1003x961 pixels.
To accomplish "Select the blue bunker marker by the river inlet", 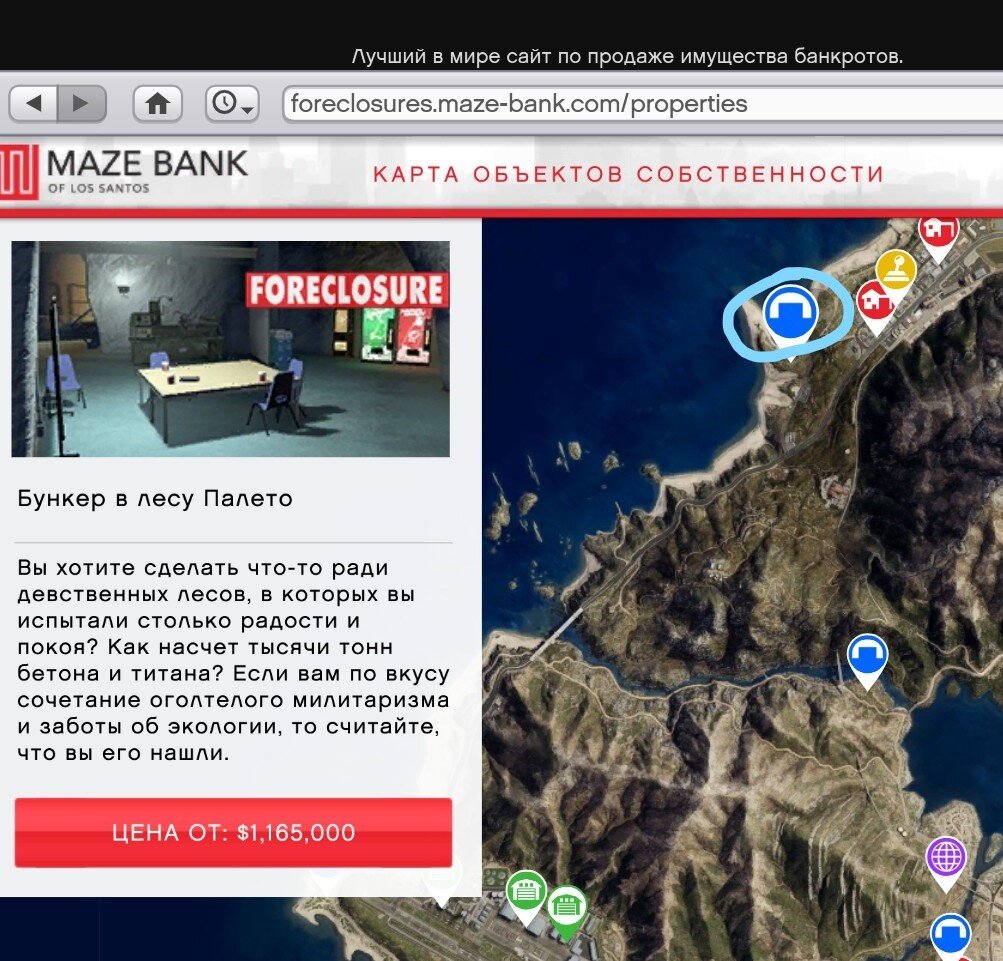I will tap(867, 660).
